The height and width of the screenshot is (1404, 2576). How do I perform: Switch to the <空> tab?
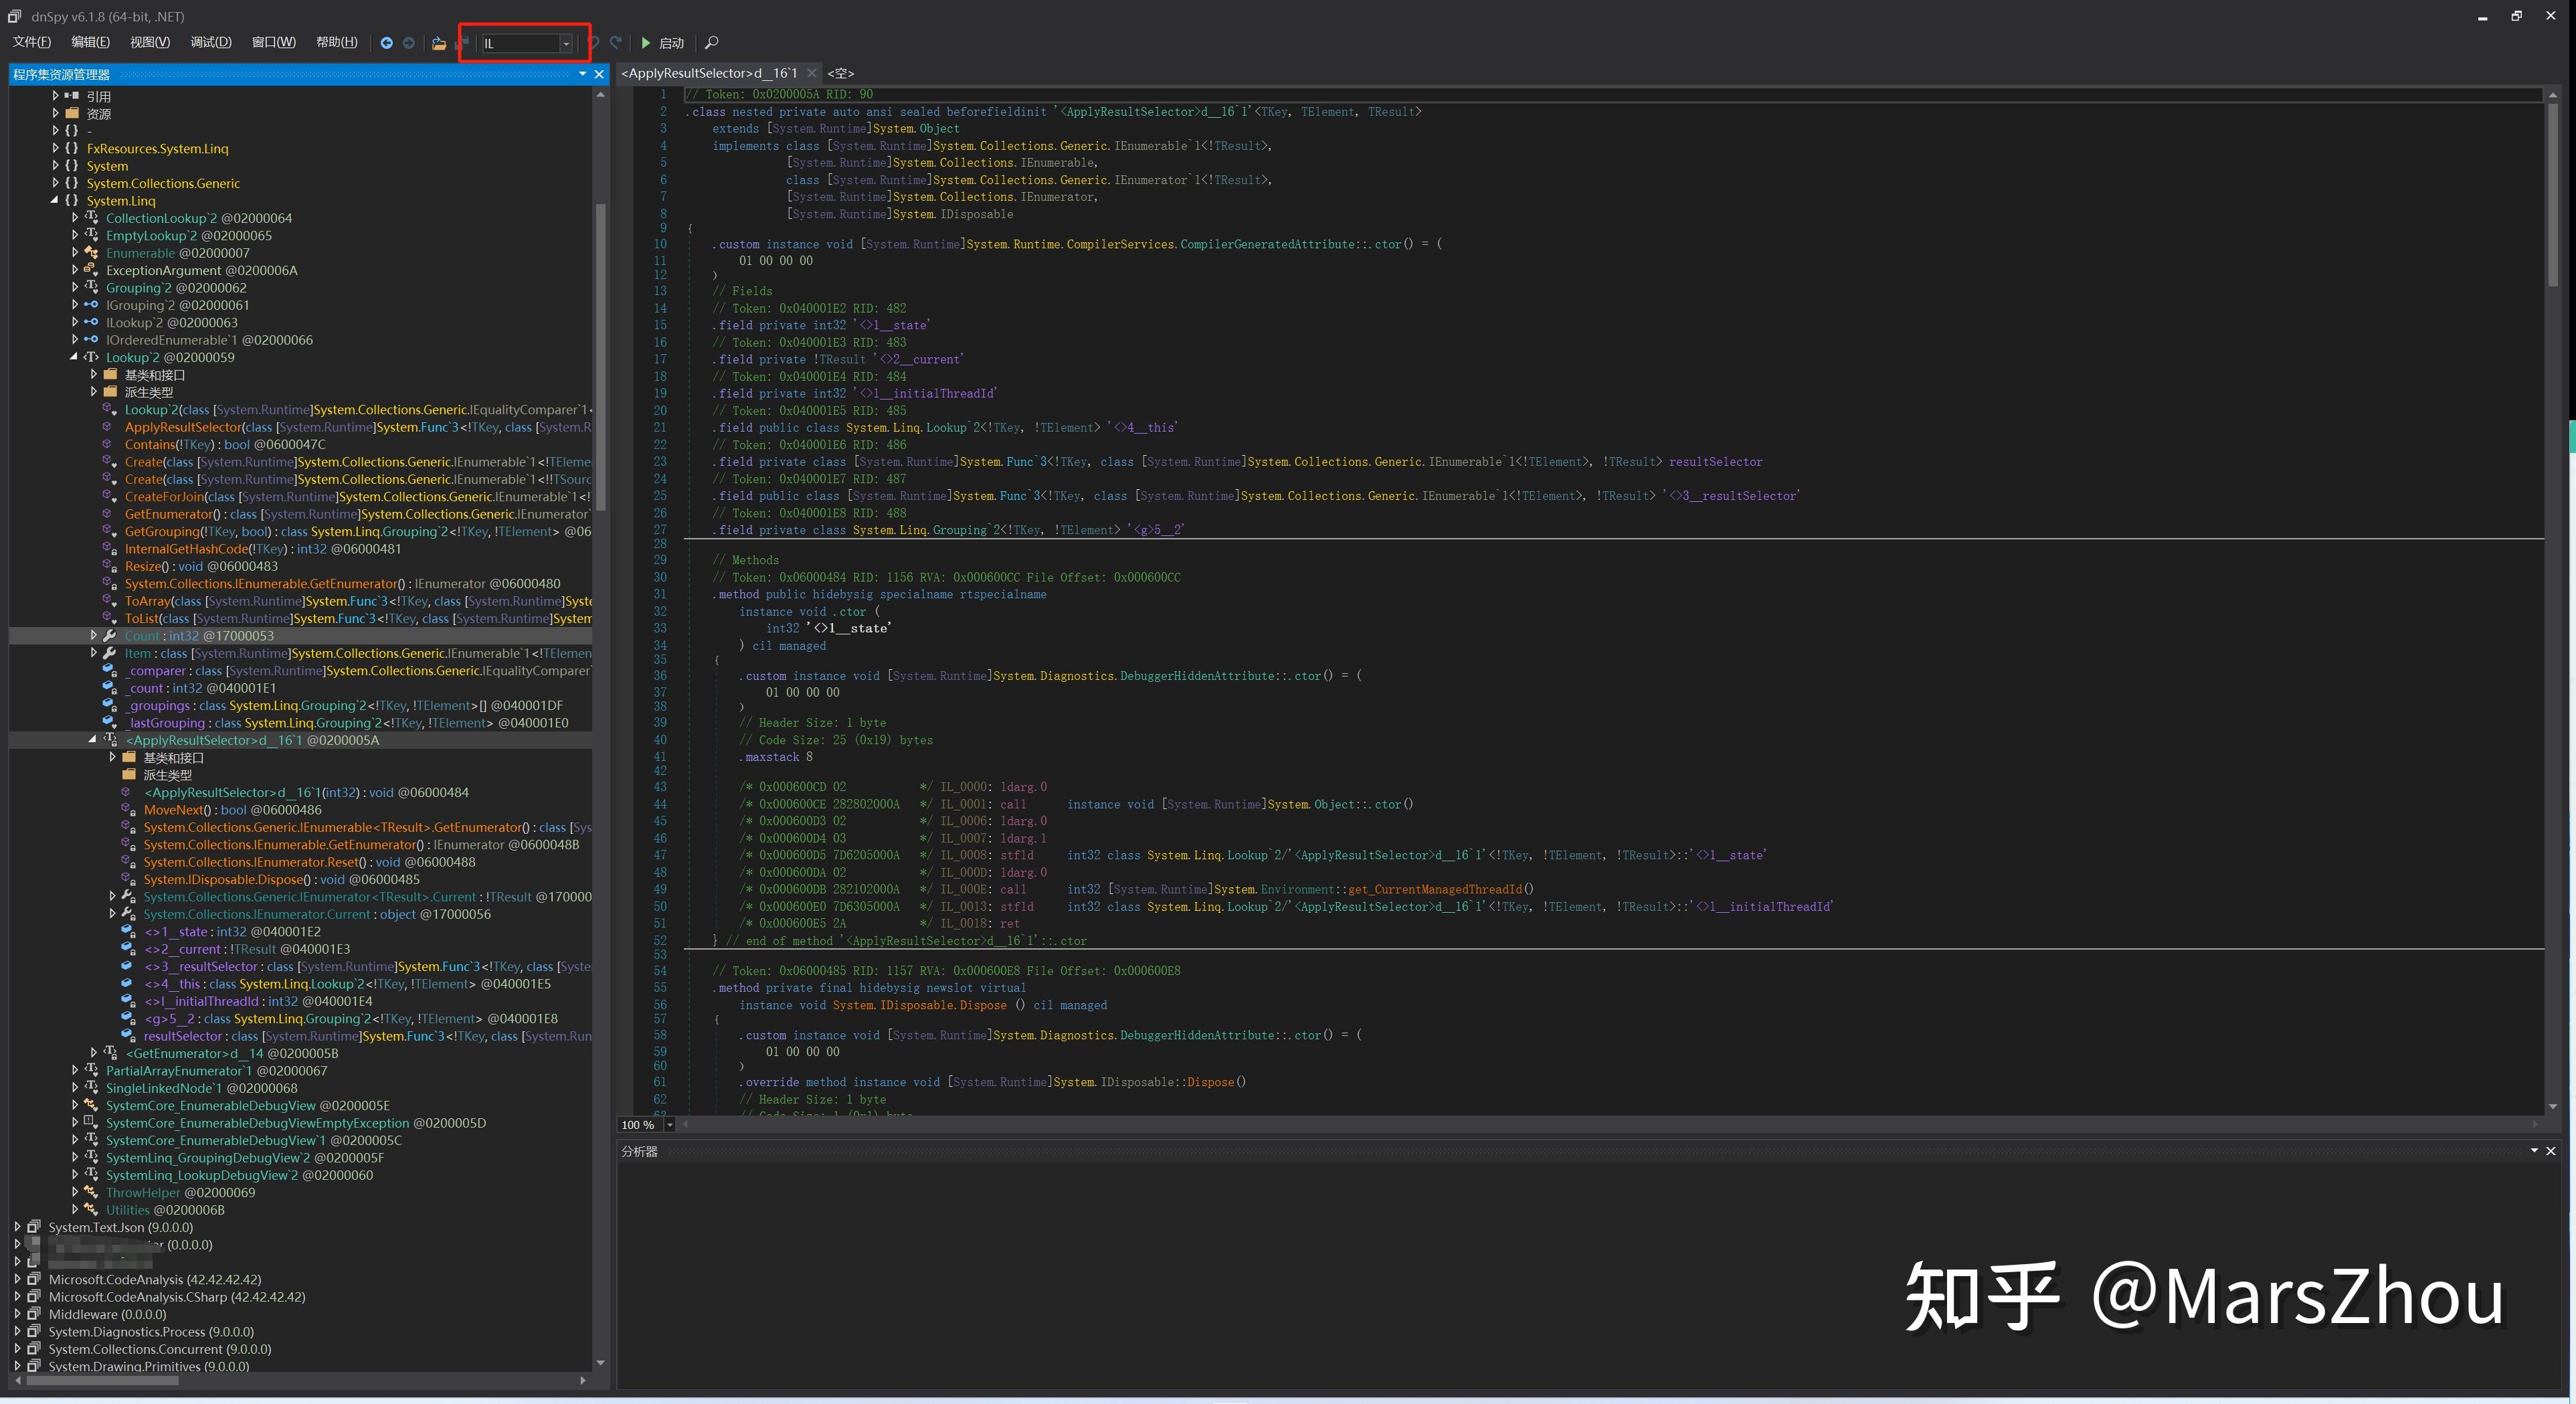coord(840,73)
